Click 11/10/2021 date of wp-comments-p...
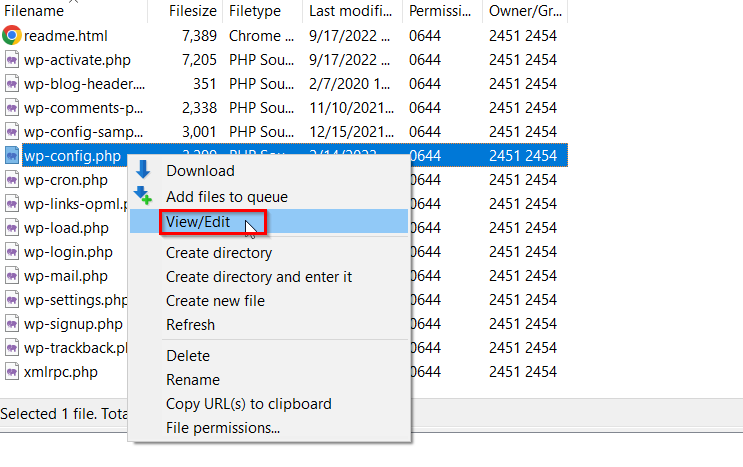This screenshot has height=467, width=743. 352,108
